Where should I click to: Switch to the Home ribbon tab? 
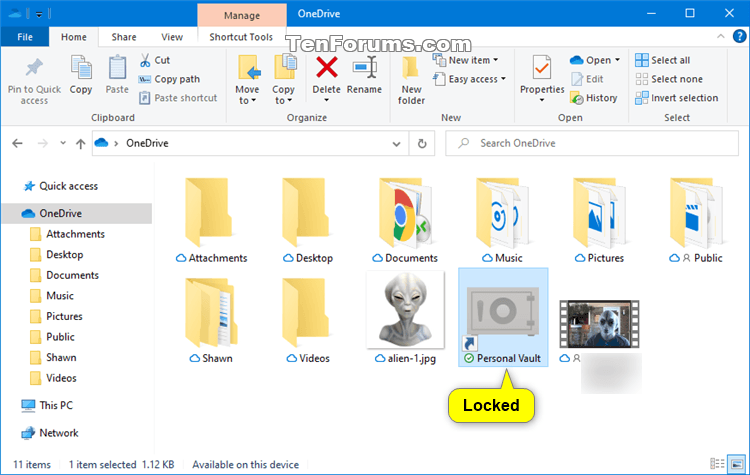click(x=74, y=37)
